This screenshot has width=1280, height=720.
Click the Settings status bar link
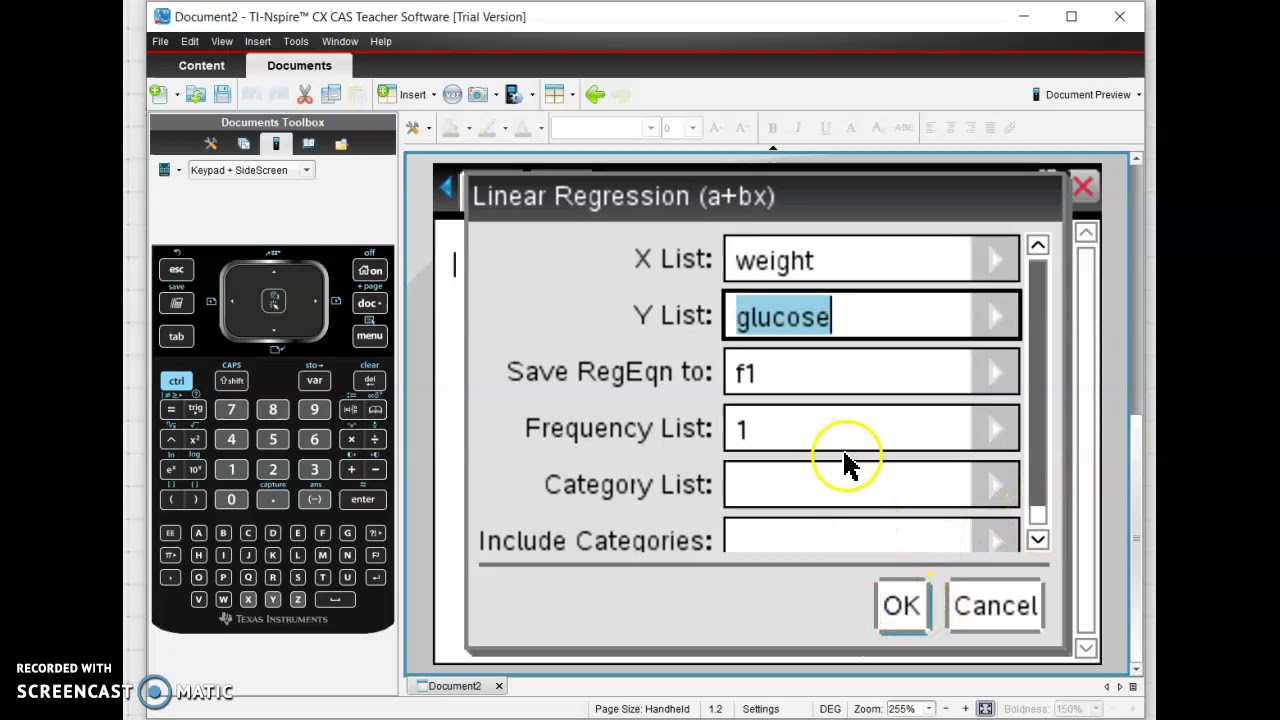(x=761, y=709)
